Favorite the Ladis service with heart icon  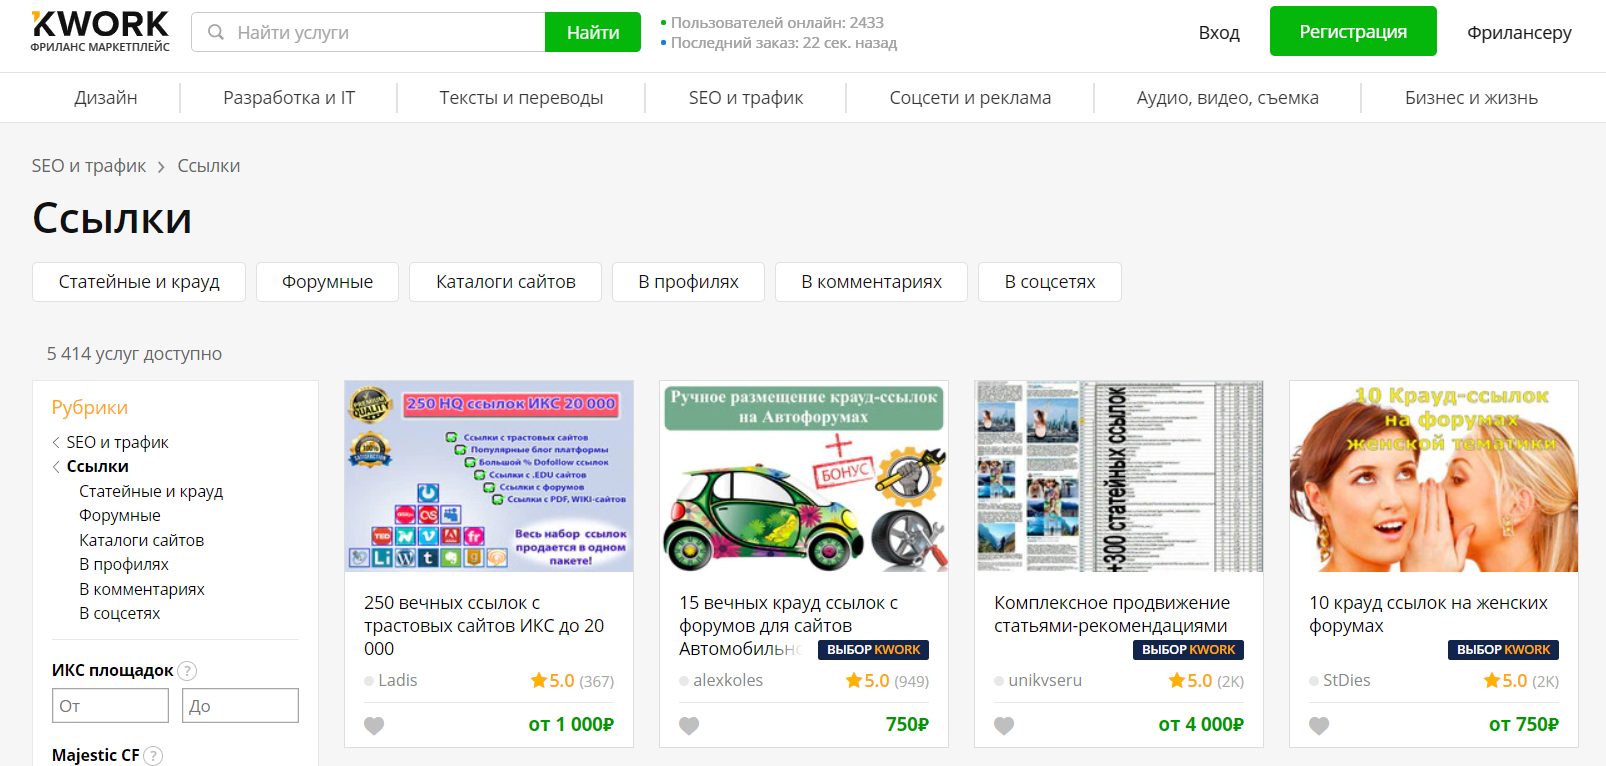[x=374, y=726]
